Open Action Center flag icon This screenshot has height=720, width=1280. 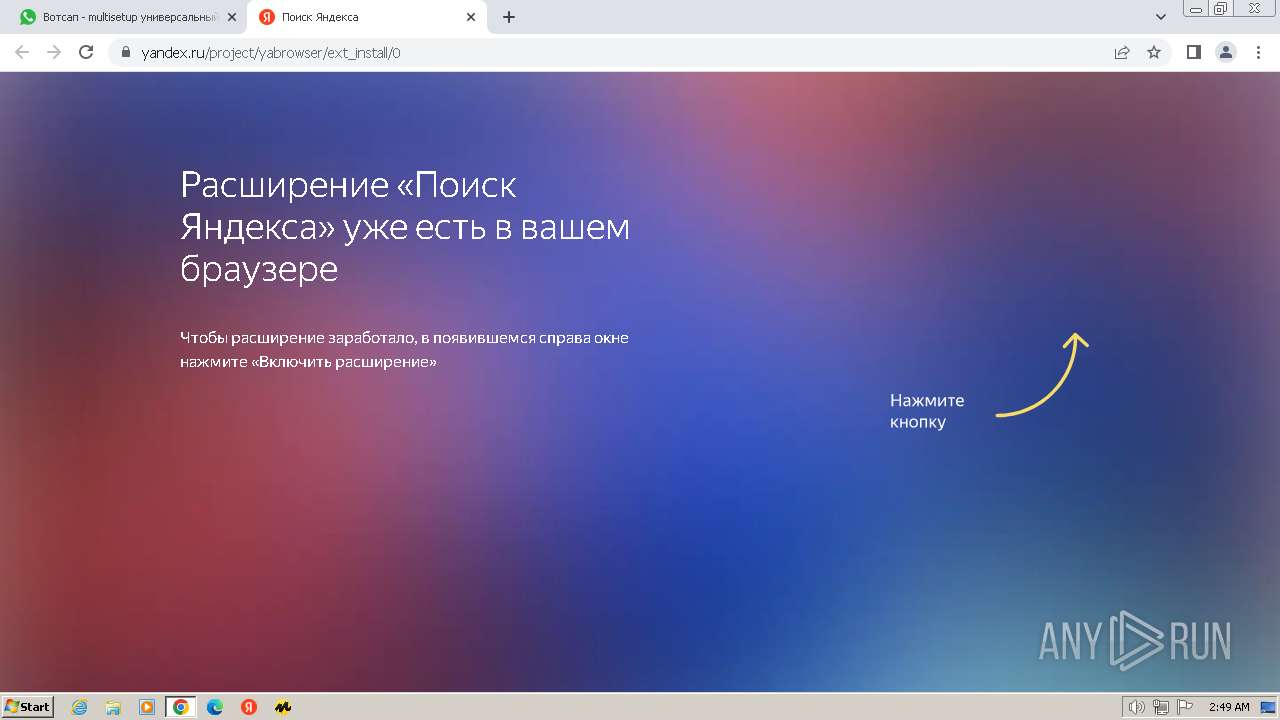click(1184, 707)
